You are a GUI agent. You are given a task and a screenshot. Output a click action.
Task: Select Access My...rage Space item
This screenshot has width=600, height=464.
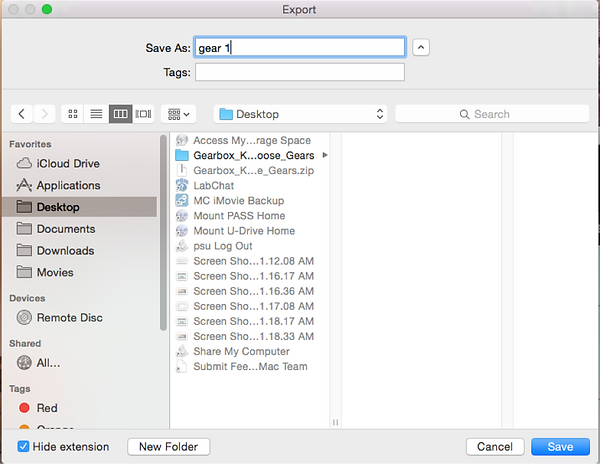[249, 140]
